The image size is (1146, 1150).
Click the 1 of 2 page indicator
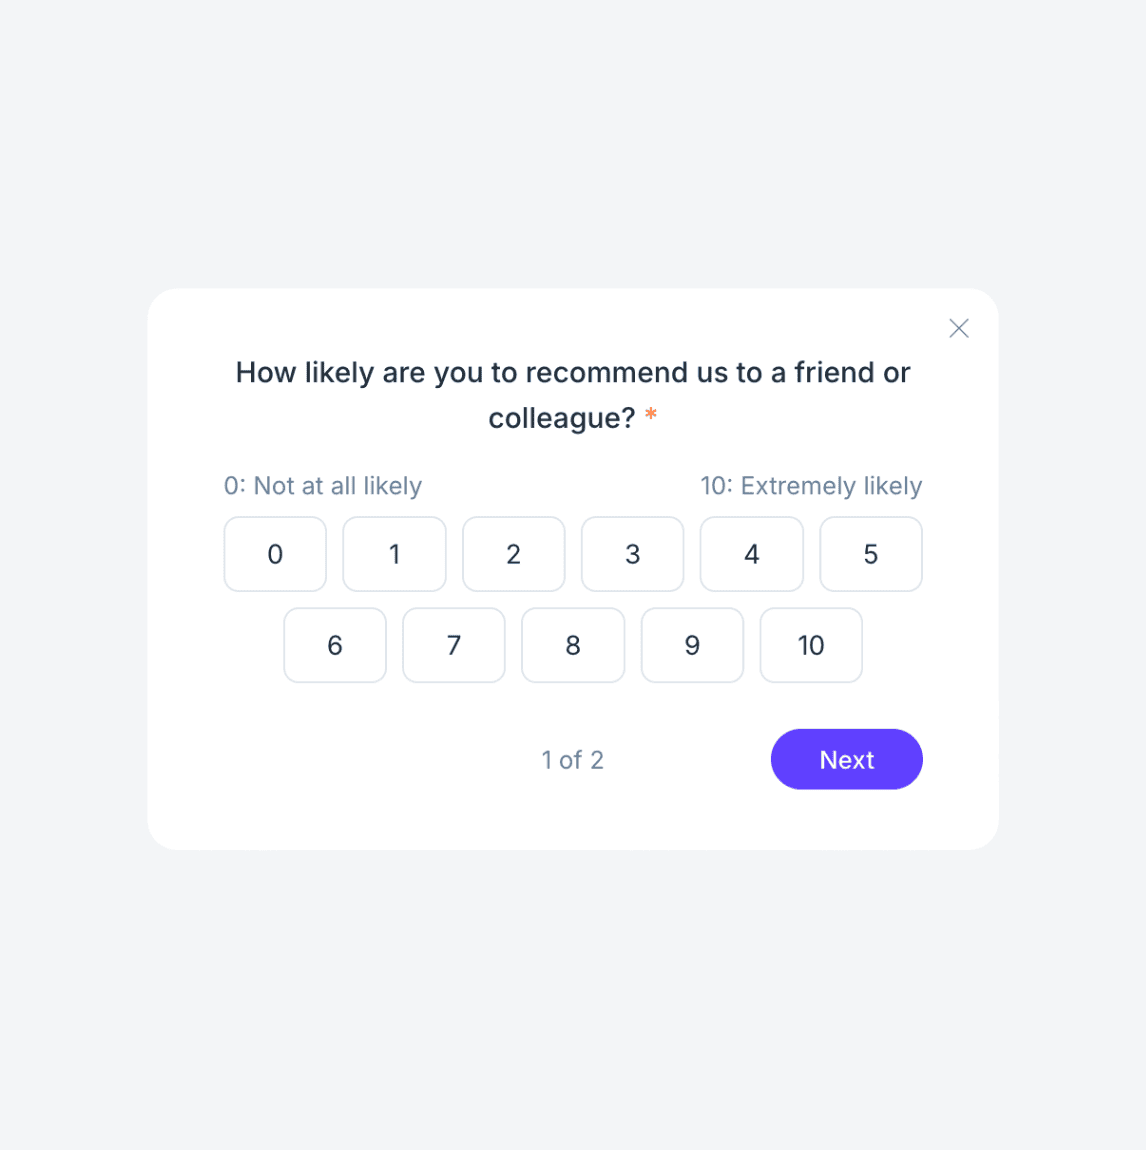tap(572, 760)
